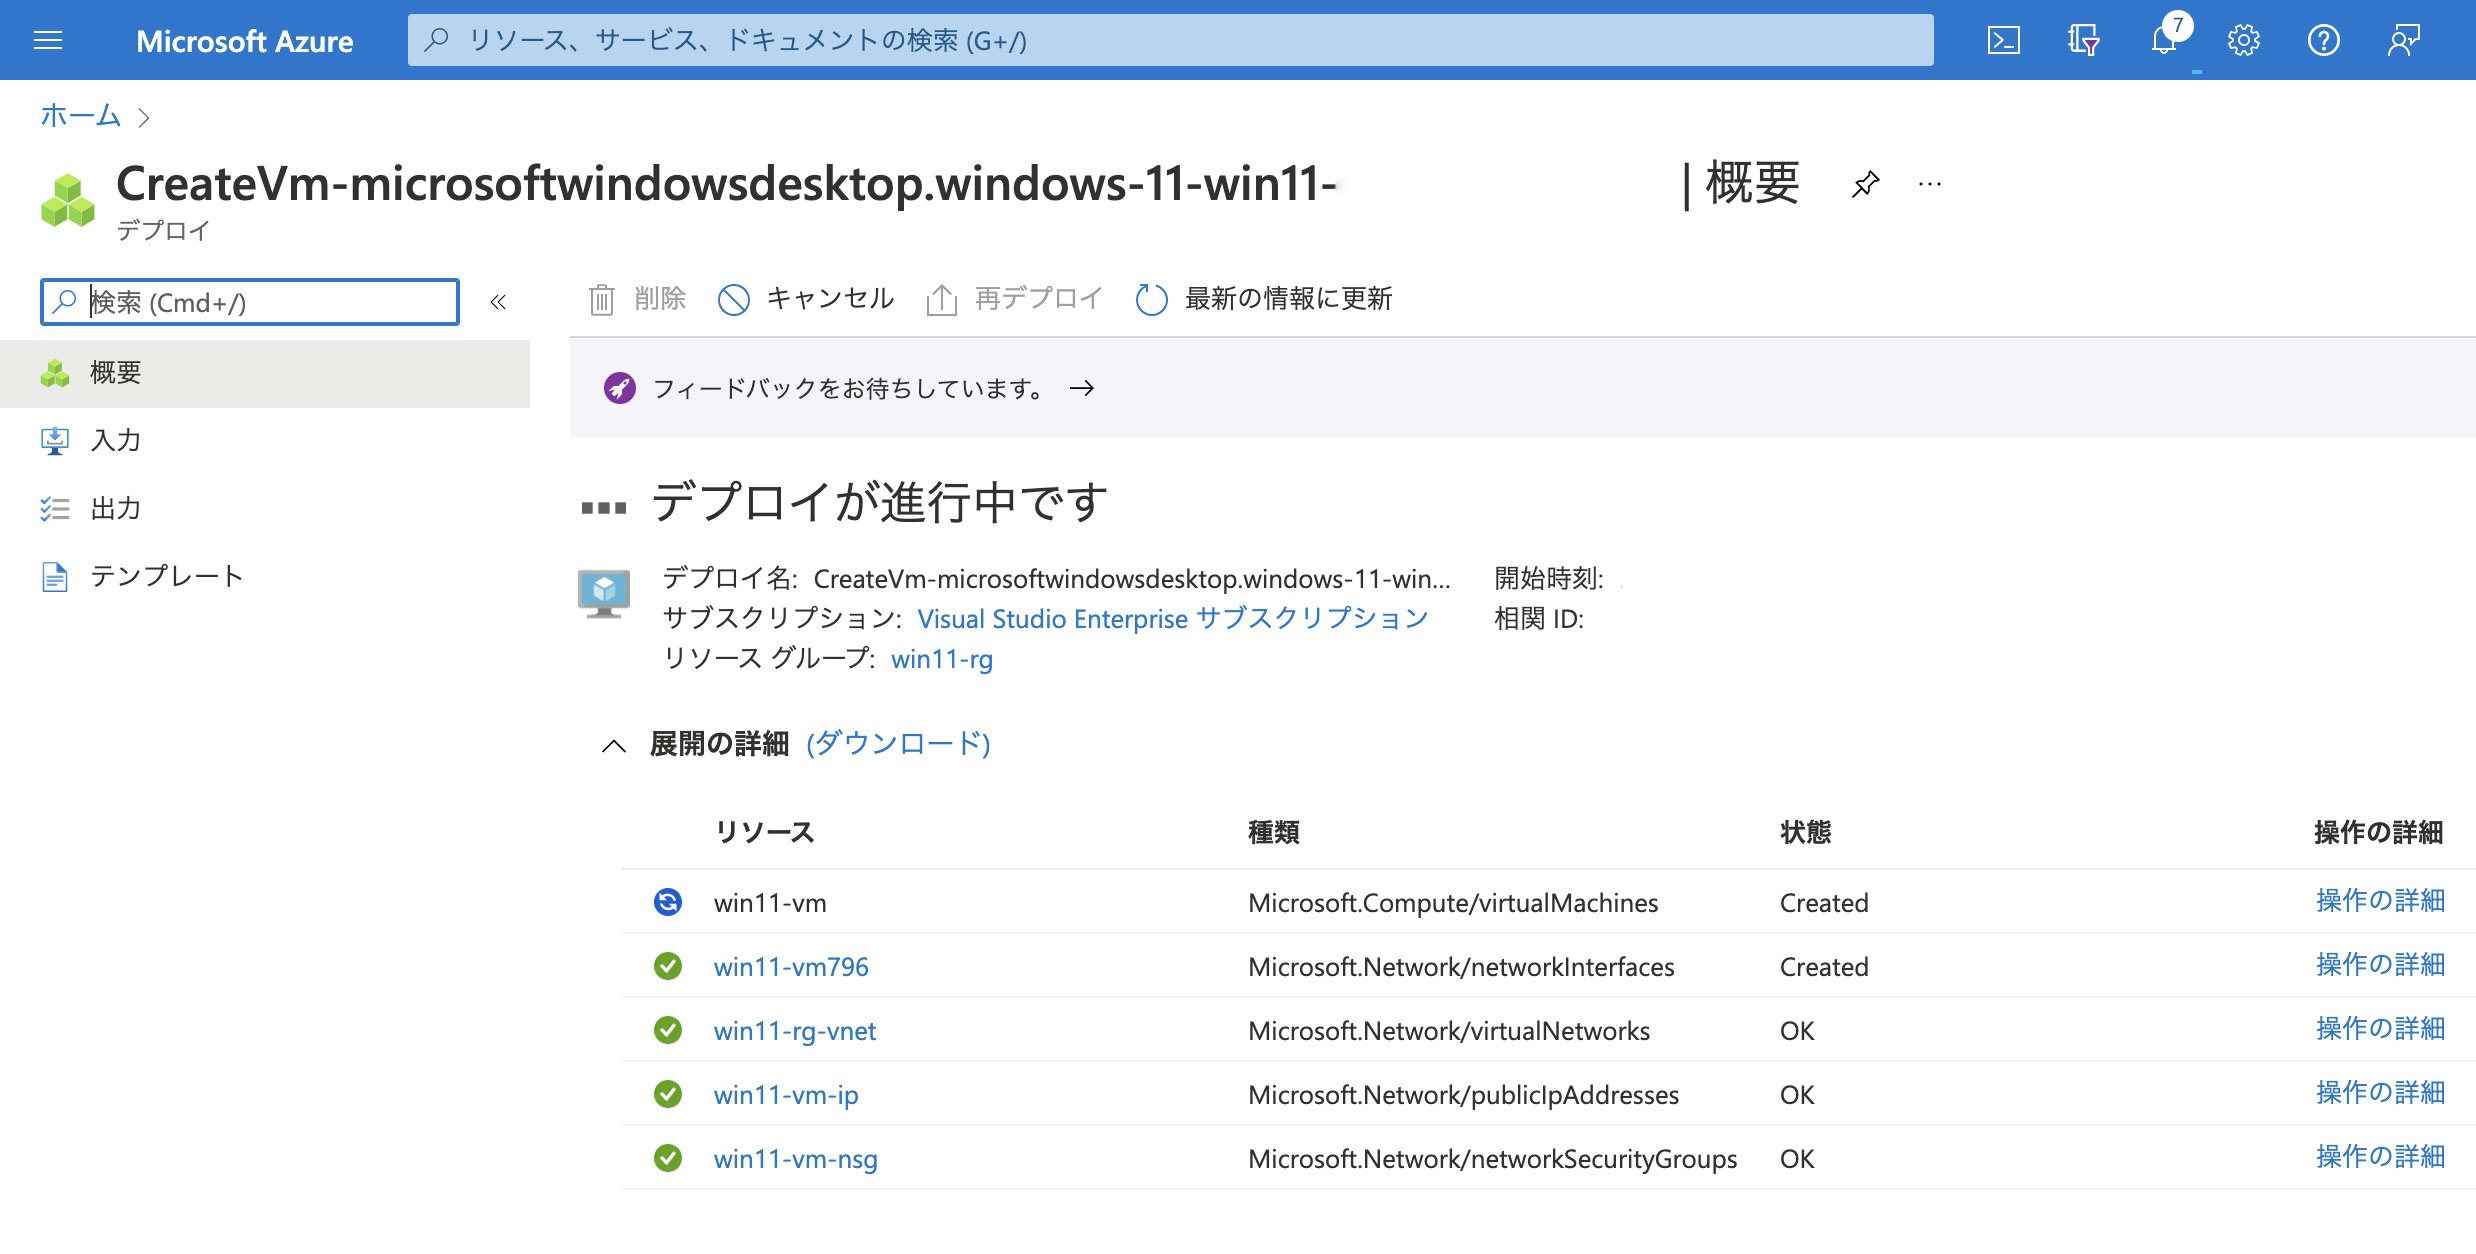Open the win11-rg resource group link
The width and height of the screenshot is (2476, 1254).
click(x=941, y=659)
